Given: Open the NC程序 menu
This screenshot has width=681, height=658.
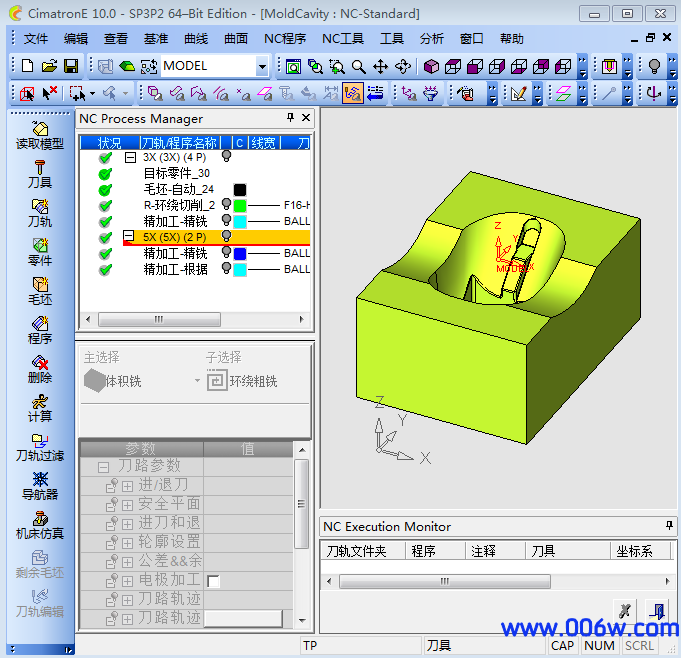Looking at the screenshot, I should (285, 38).
